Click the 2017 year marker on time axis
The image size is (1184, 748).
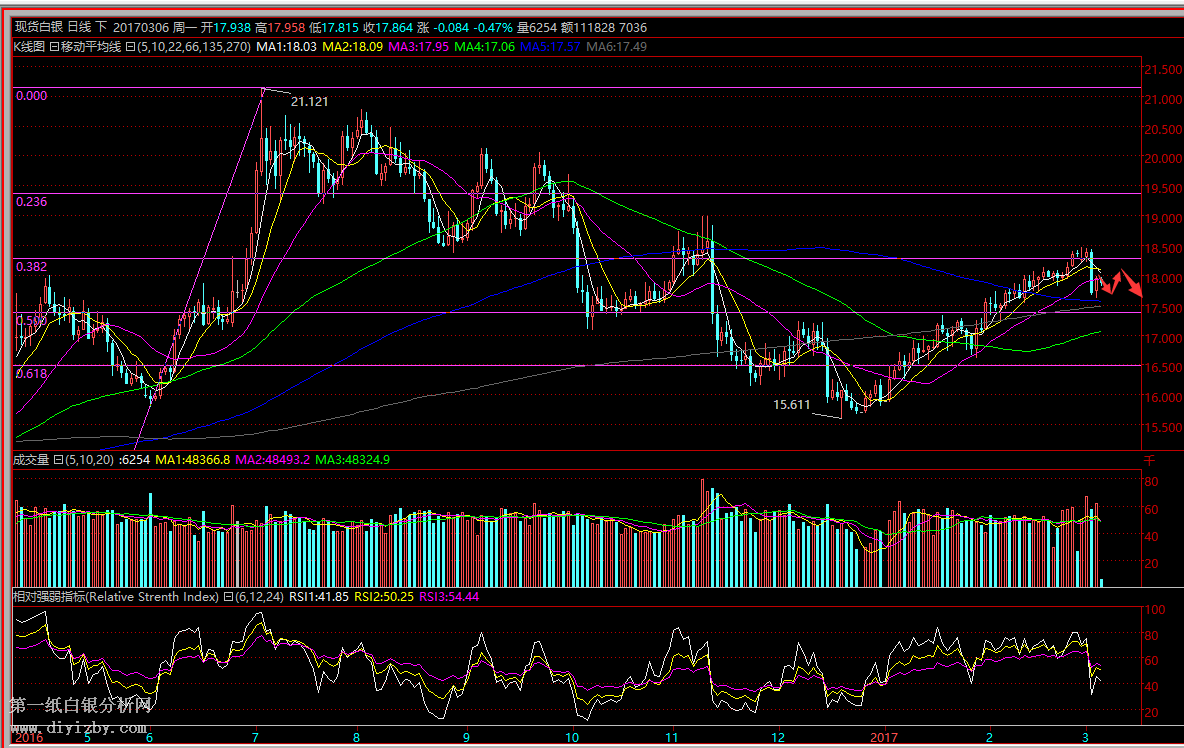pyautogui.click(x=883, y=738)
